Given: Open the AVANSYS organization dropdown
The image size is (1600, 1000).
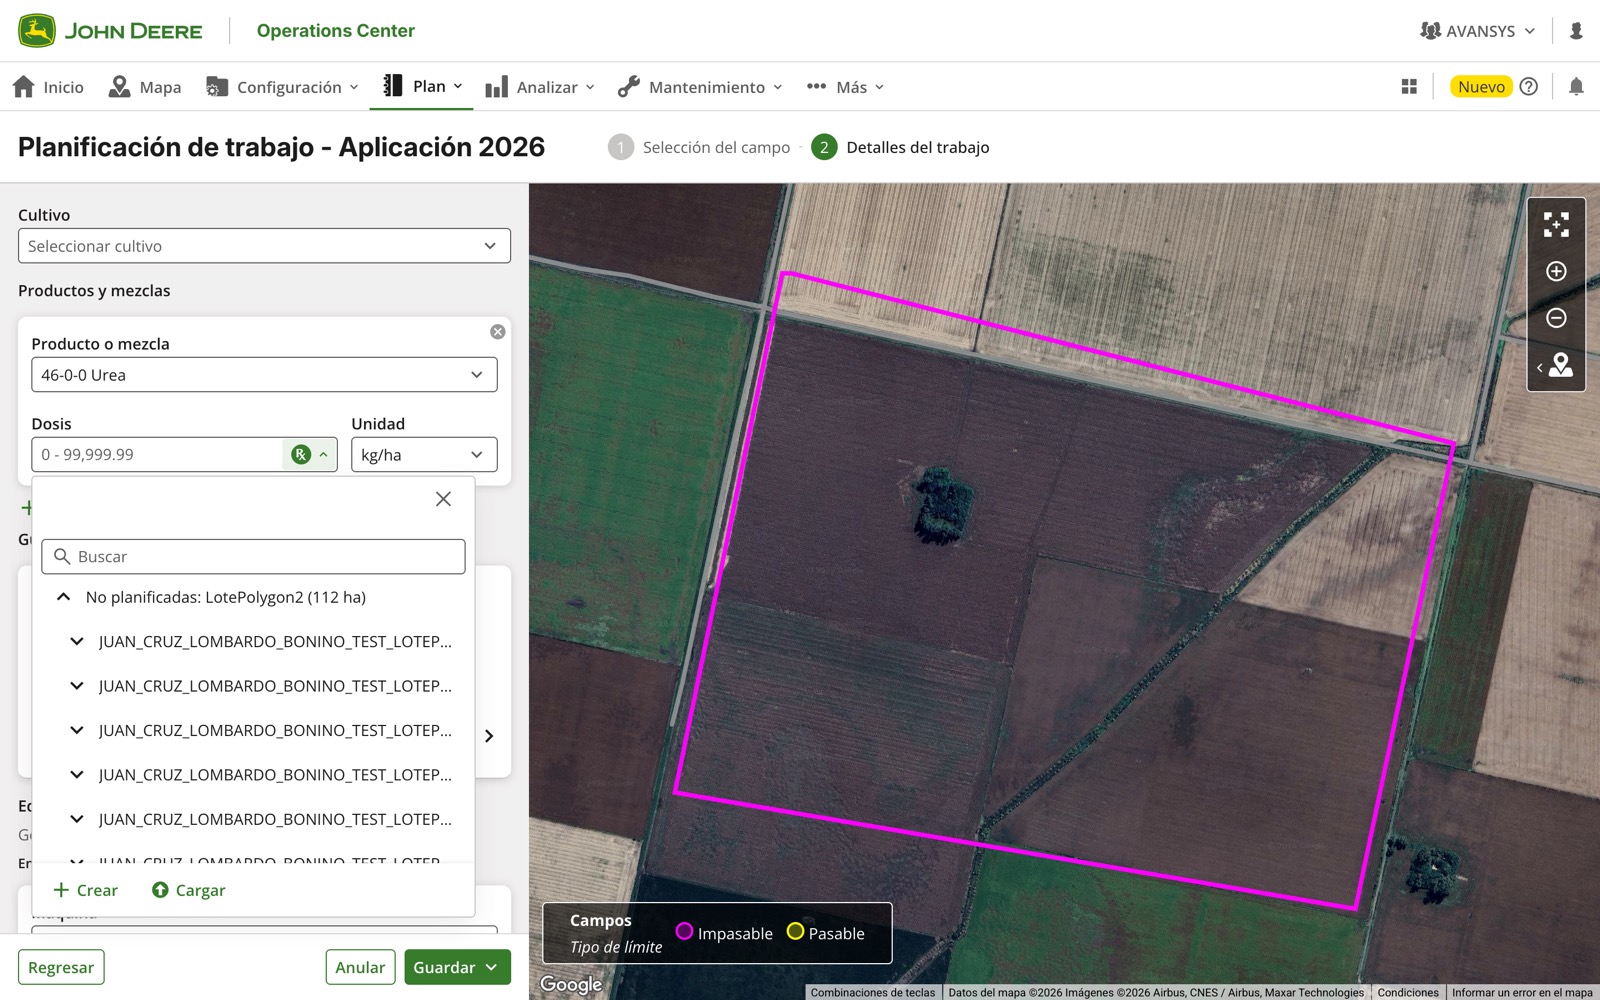Looking at the screenshot, I should [1478, 31].
